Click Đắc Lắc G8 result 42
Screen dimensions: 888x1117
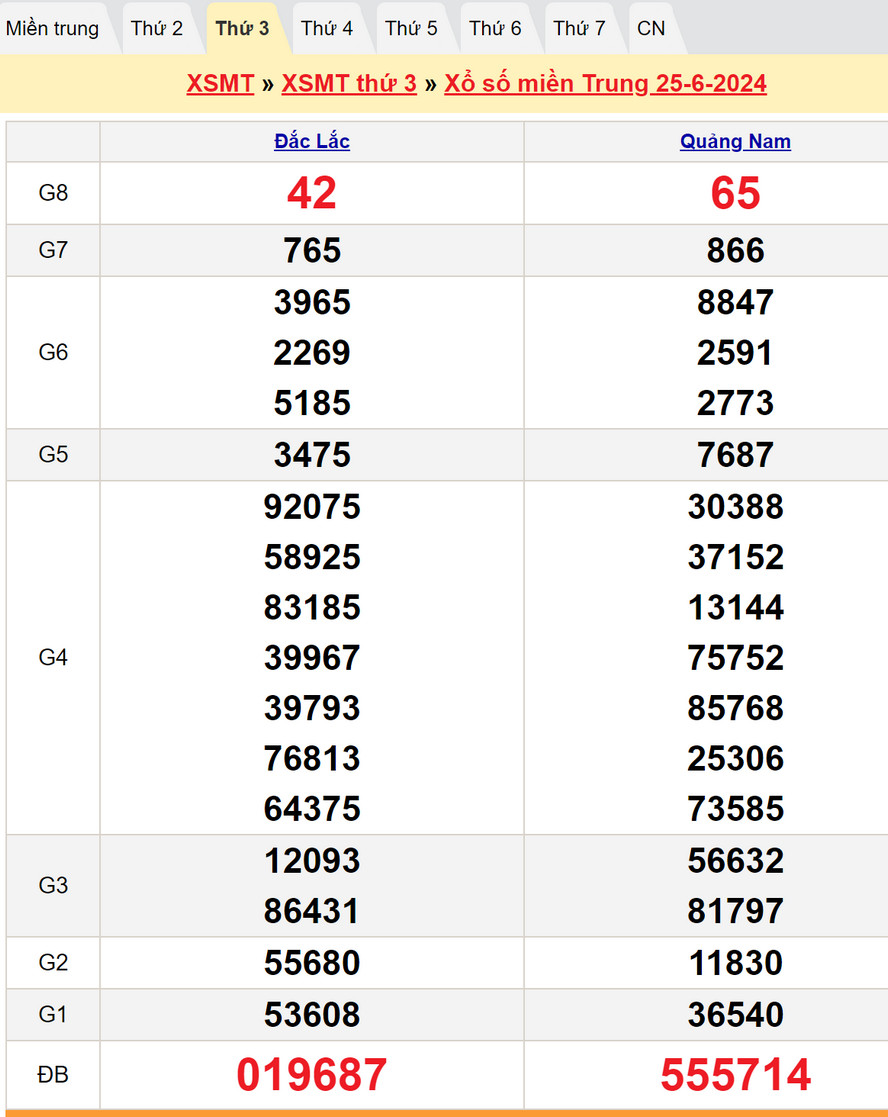tap(312, 193)
